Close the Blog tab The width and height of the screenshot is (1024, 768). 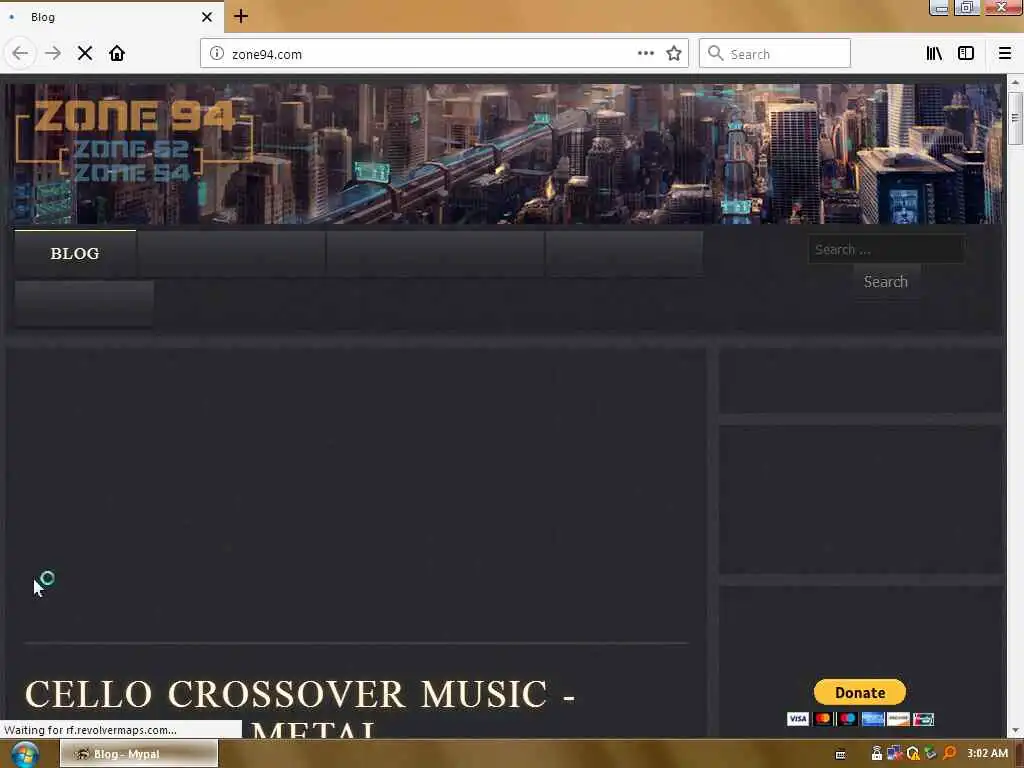tap(206, 17)
